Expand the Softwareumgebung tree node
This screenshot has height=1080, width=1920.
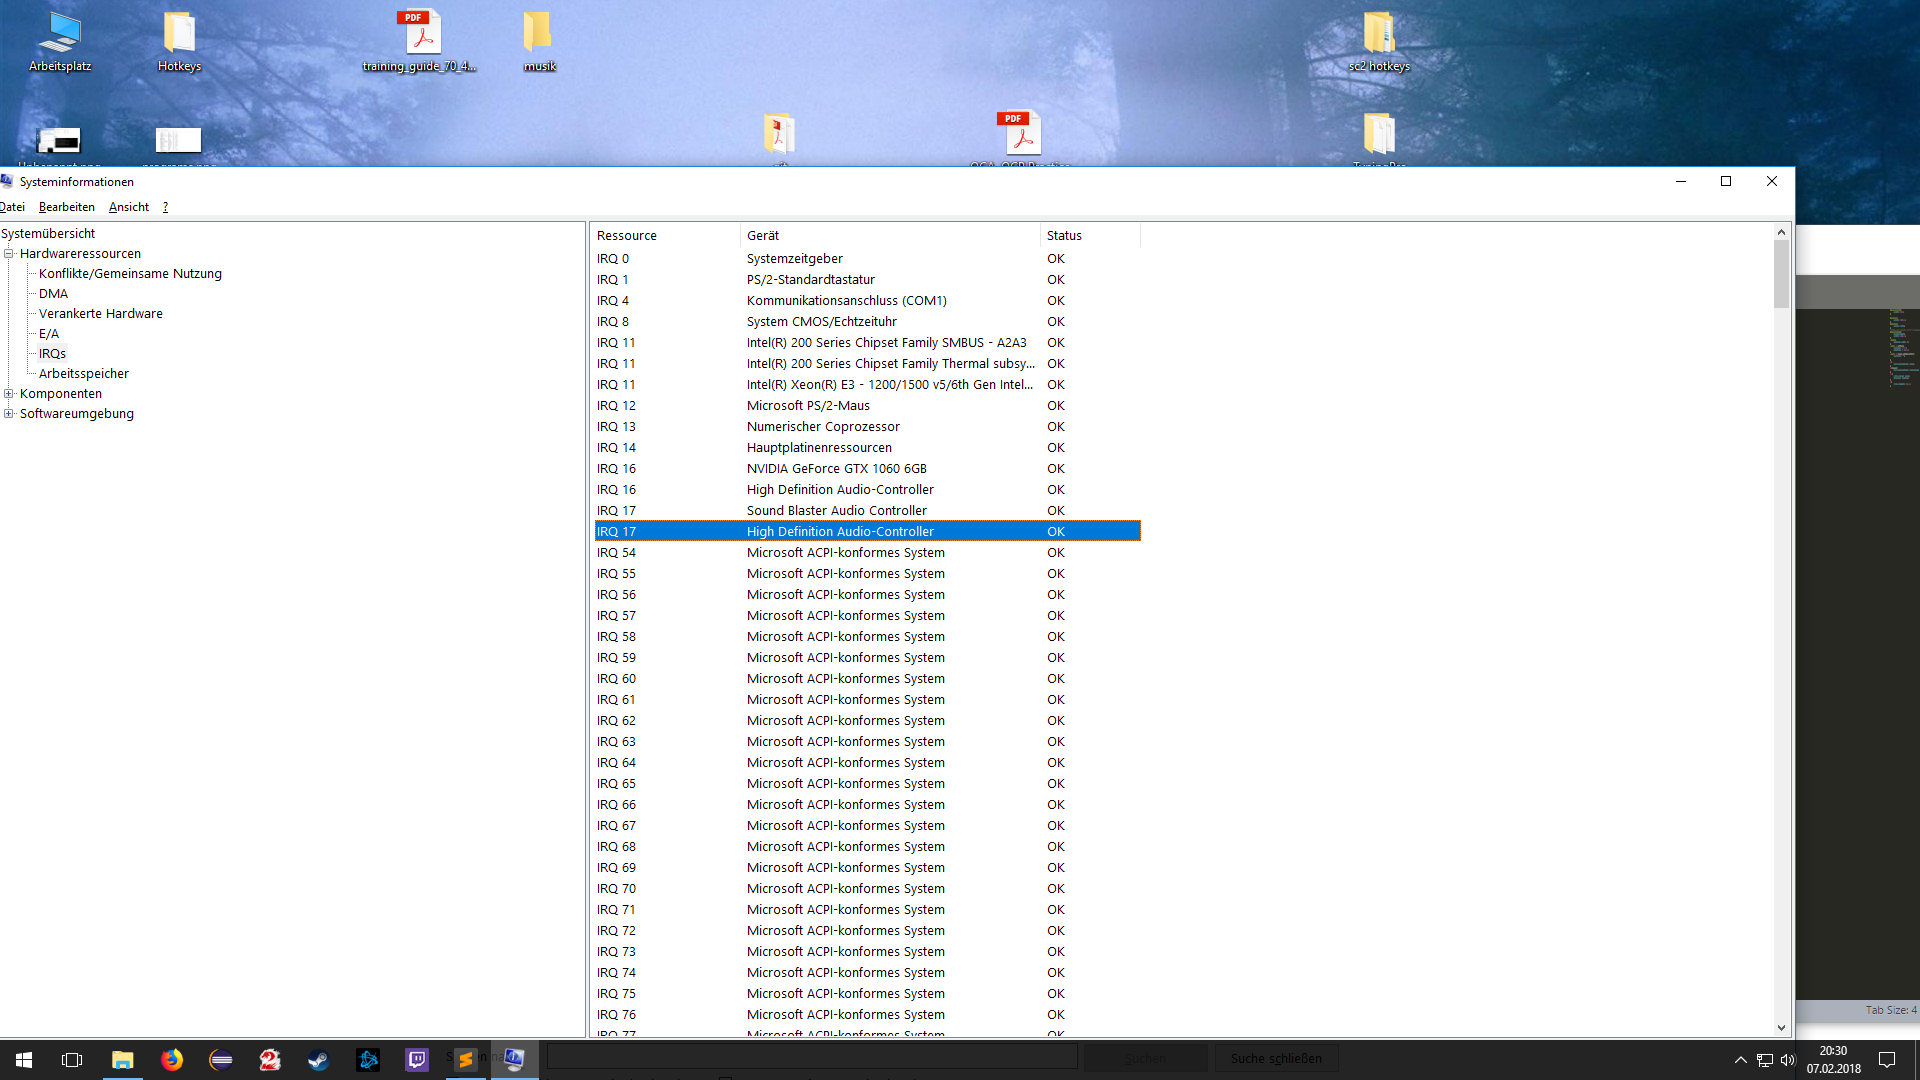9,414
